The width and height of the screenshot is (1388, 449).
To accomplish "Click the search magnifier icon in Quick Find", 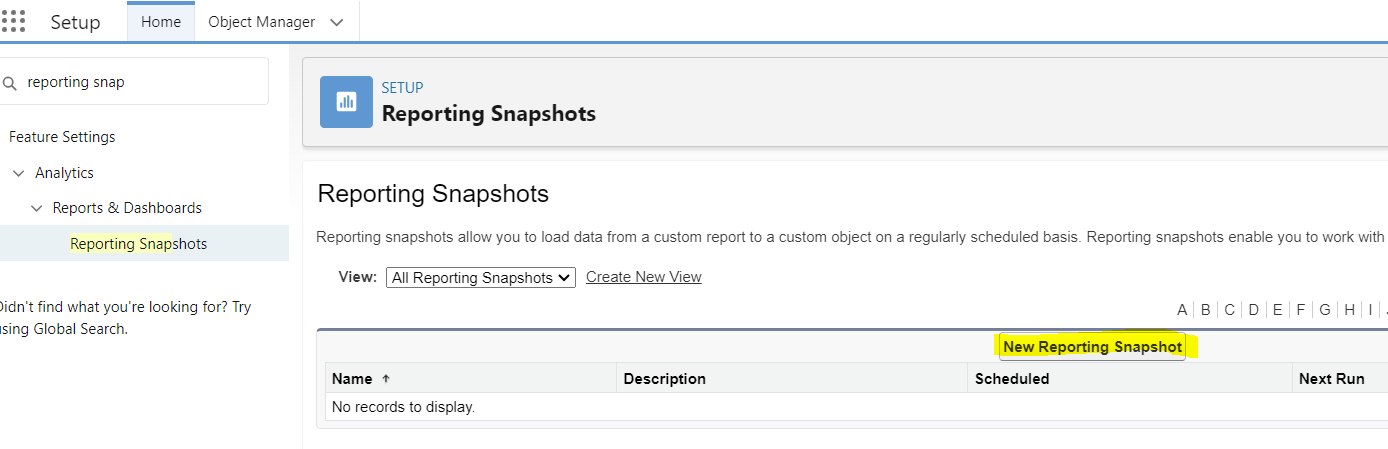I will (x=10, y=83).
